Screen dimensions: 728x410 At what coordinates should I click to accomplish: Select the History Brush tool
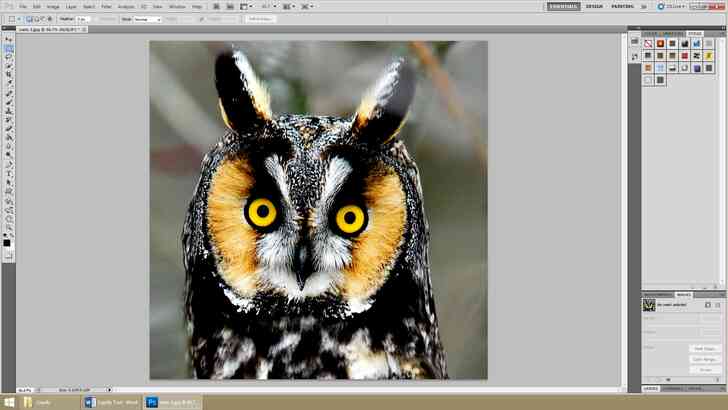click(8, 120)
